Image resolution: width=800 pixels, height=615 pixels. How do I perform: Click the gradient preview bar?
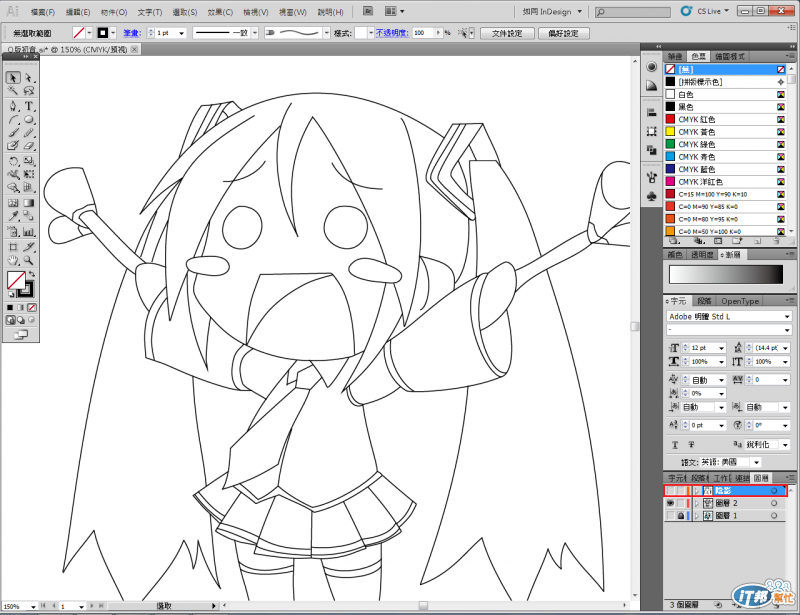point(726,274)
